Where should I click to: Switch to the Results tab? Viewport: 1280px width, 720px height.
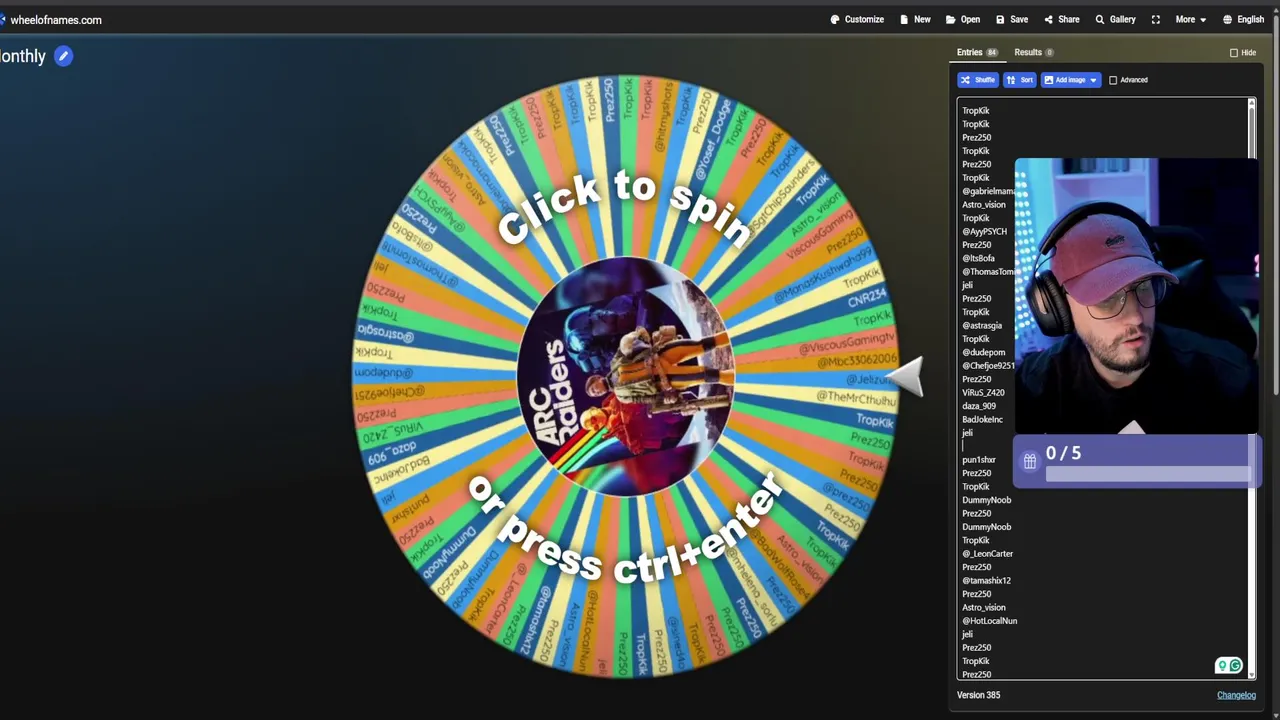(x=1033, y=52)
